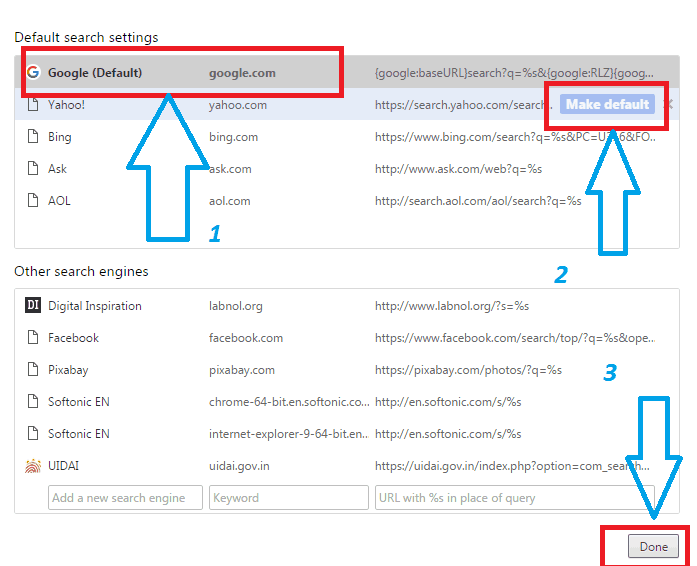Click the www.bing.com search URL
This screenshot has height=566, width=697.
click(515, 137)
